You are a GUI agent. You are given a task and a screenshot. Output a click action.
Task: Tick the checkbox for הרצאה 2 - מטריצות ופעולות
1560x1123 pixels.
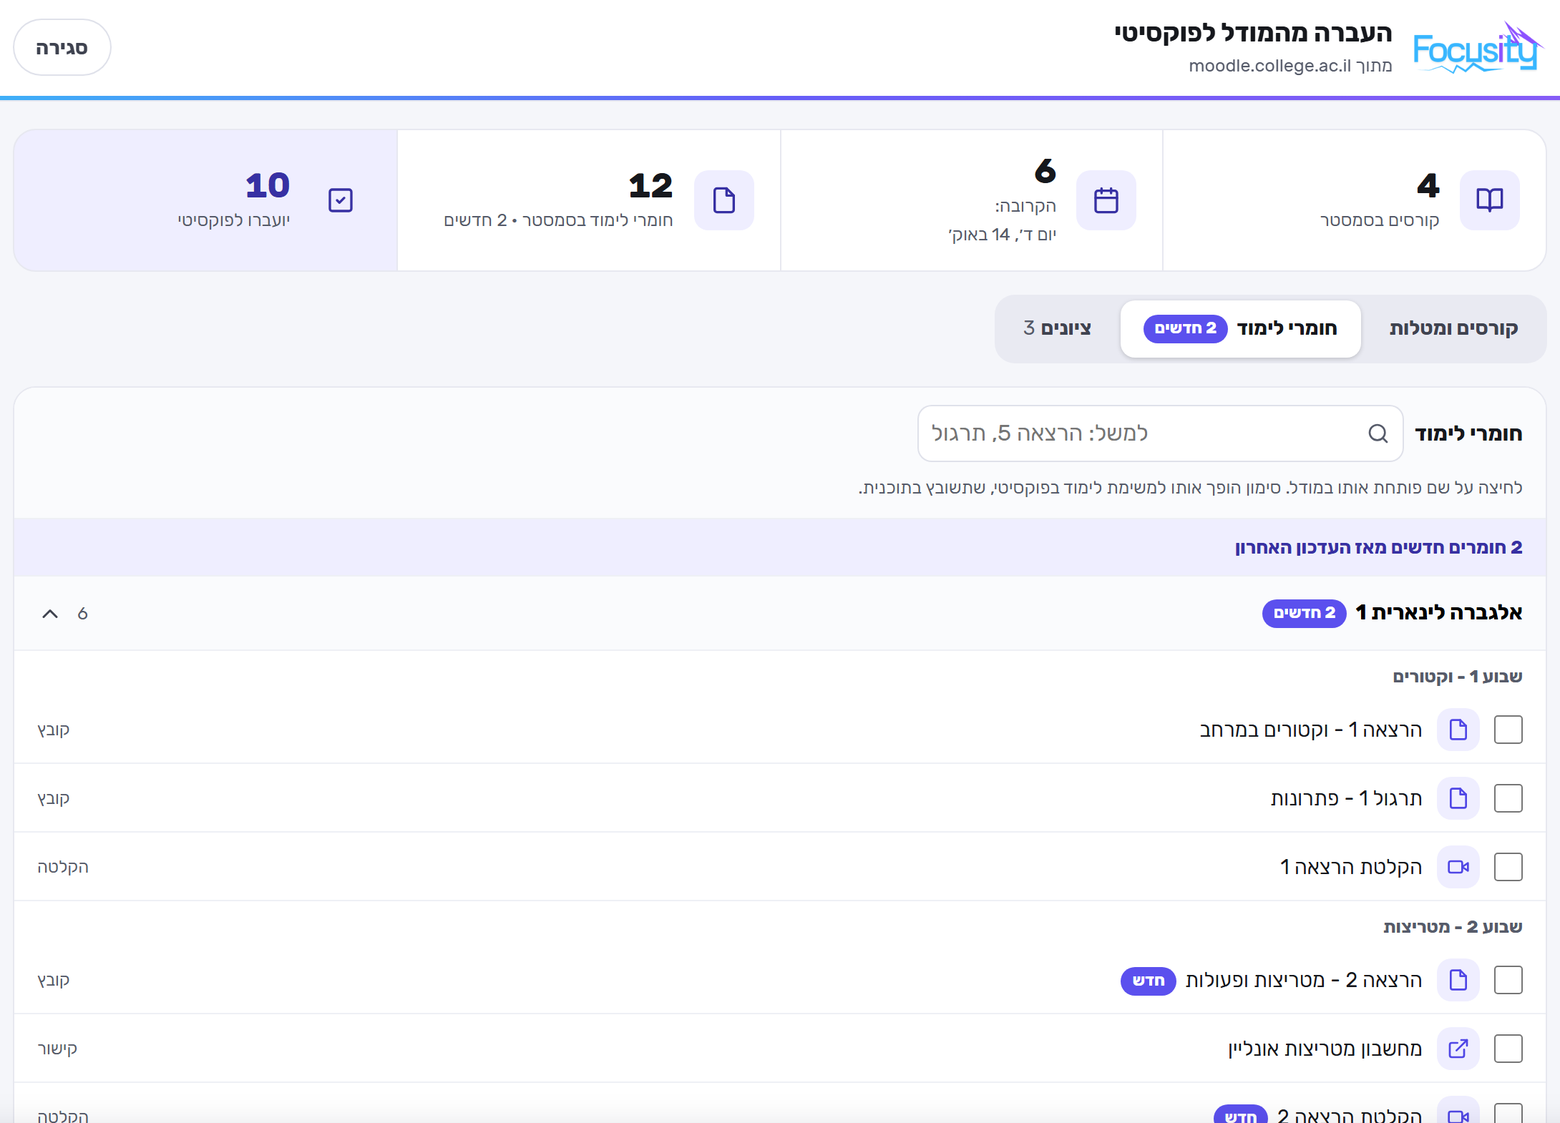click(x=1508, y=980)
